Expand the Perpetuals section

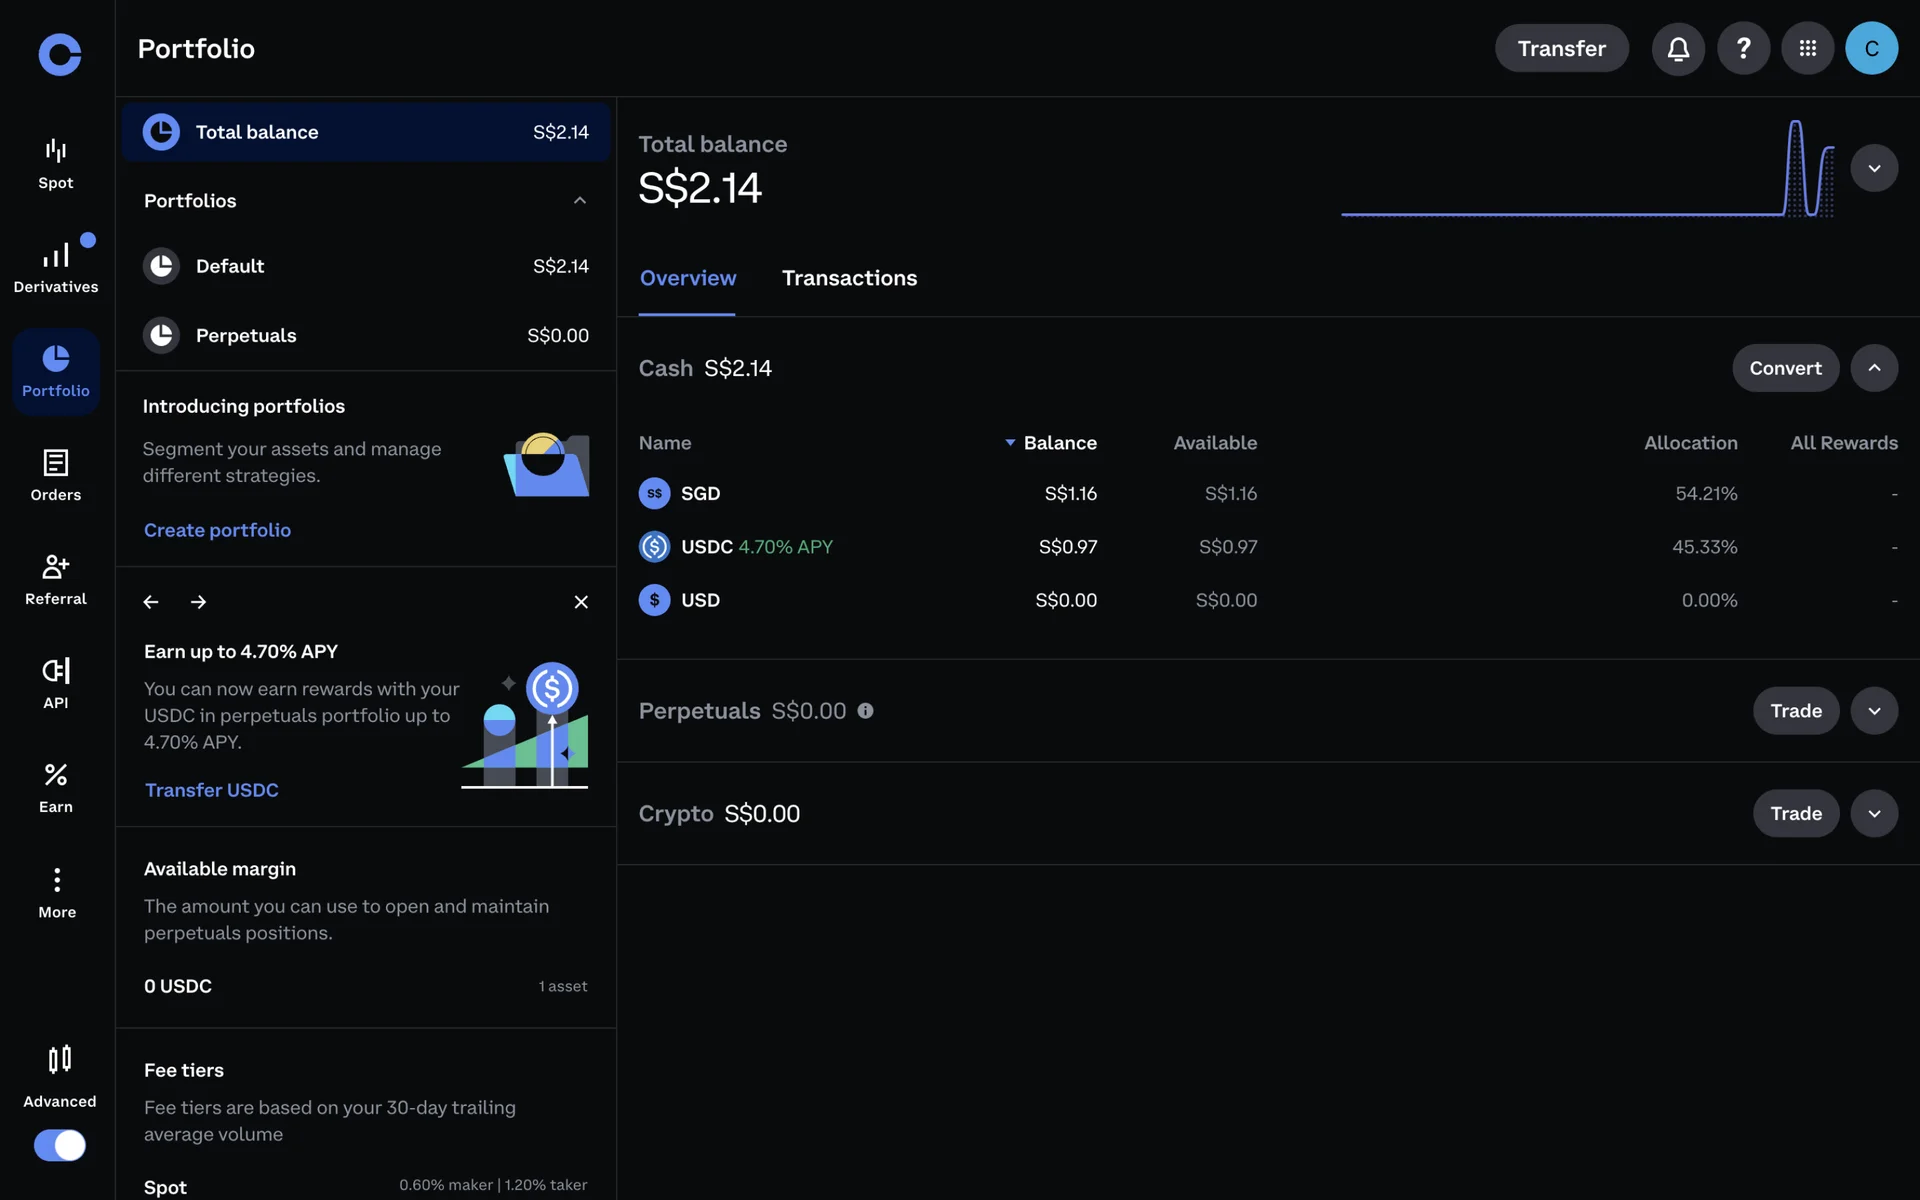pos(1874,711)
